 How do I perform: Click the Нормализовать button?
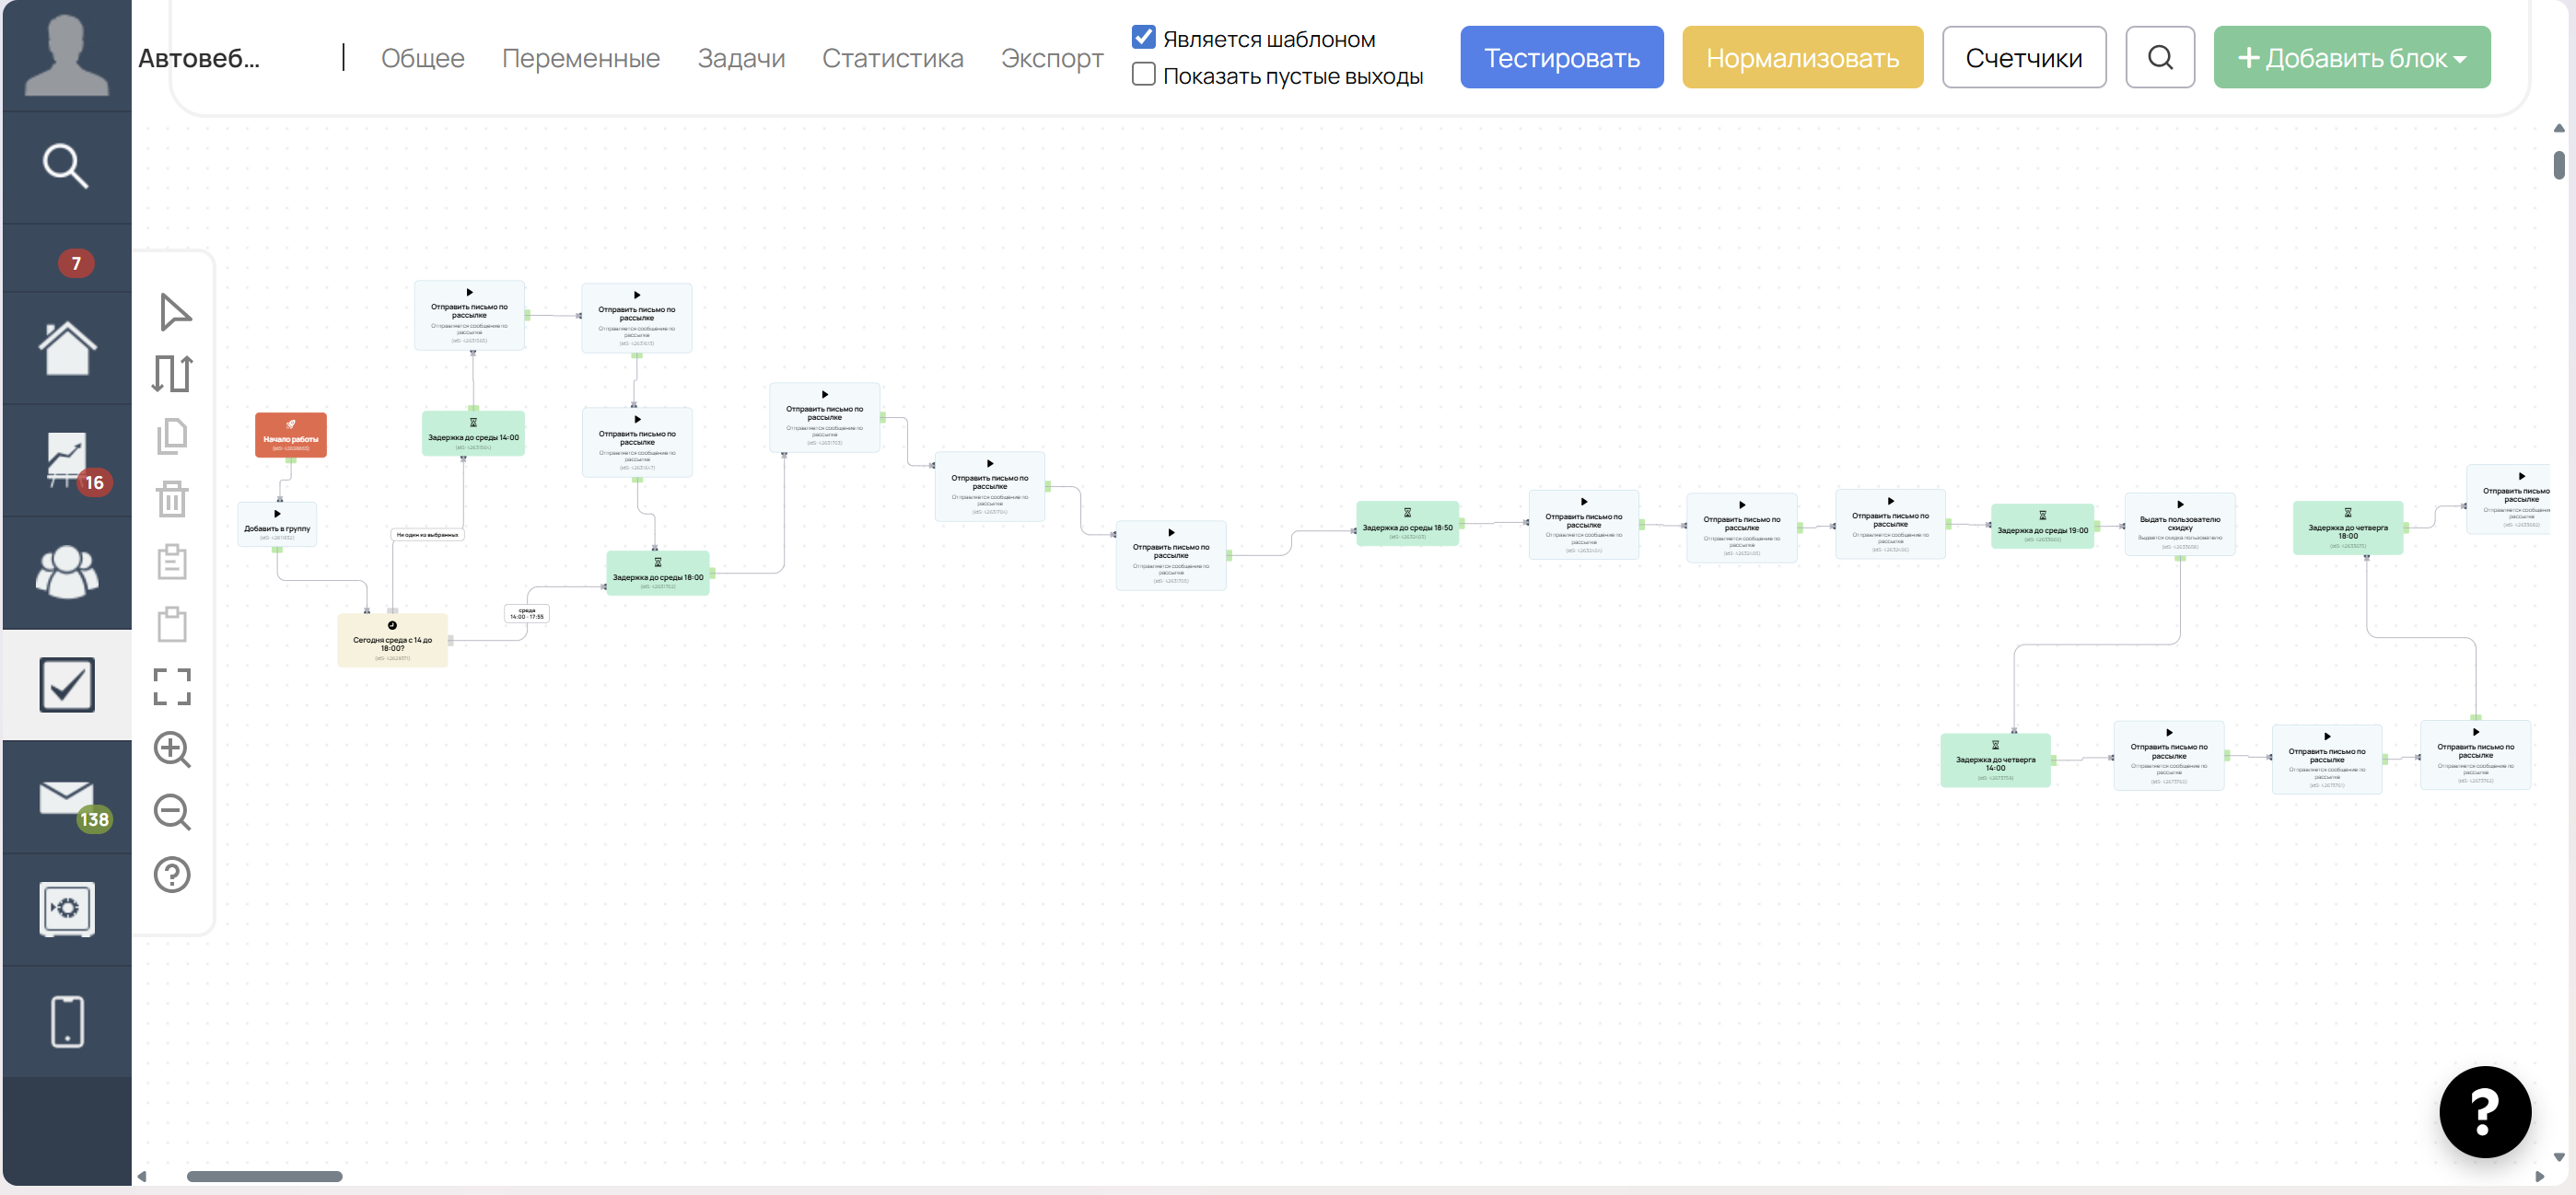(x=1802, y=58)
